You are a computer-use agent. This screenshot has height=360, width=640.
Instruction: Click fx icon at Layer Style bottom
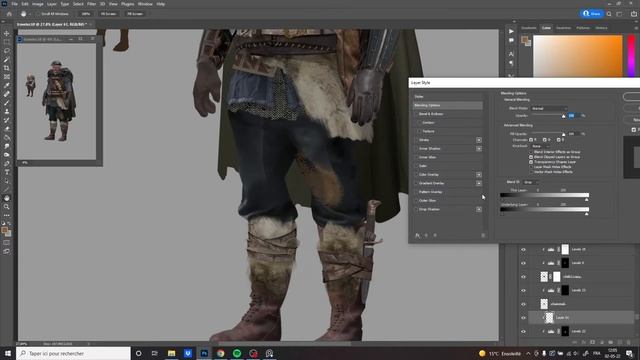coord(417,236)
